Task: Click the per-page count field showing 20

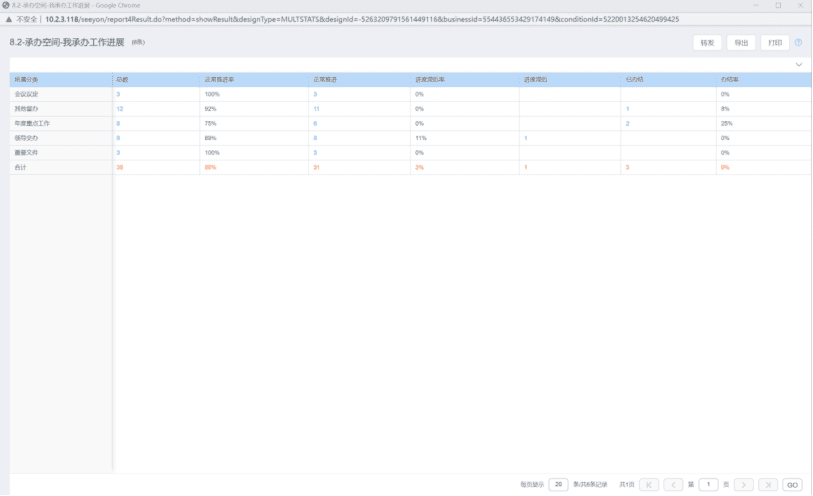Action: (558, 484)
